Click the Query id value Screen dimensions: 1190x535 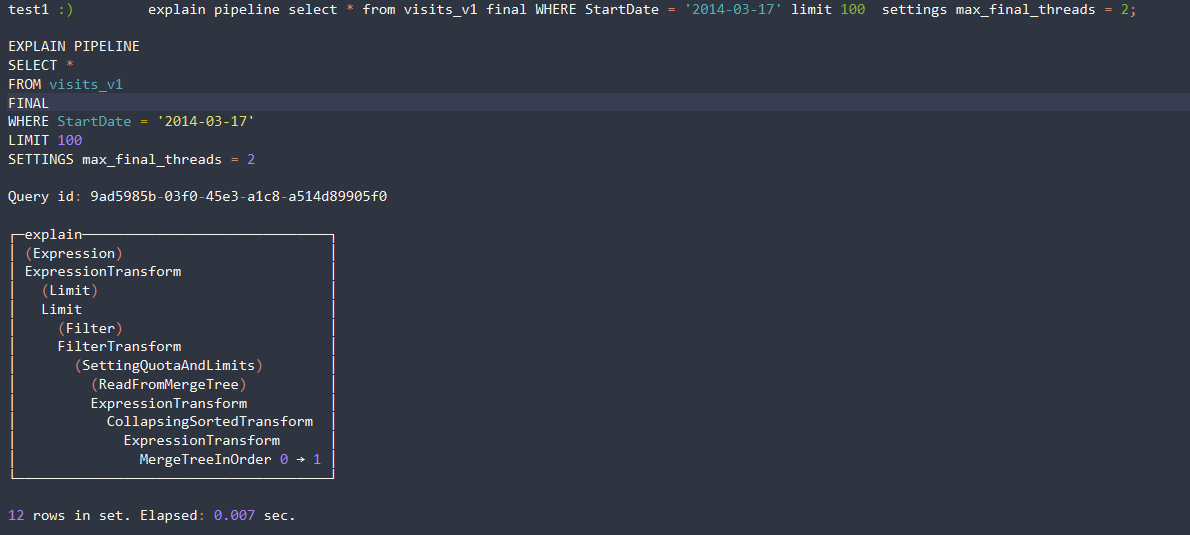[x=238, y=197]
